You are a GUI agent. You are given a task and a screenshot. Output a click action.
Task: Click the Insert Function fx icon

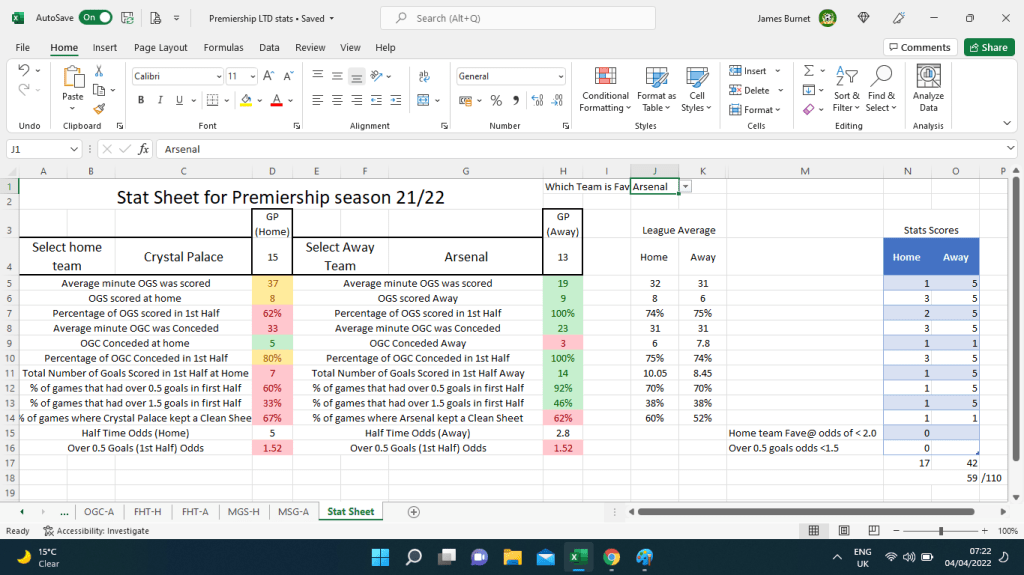144,149
